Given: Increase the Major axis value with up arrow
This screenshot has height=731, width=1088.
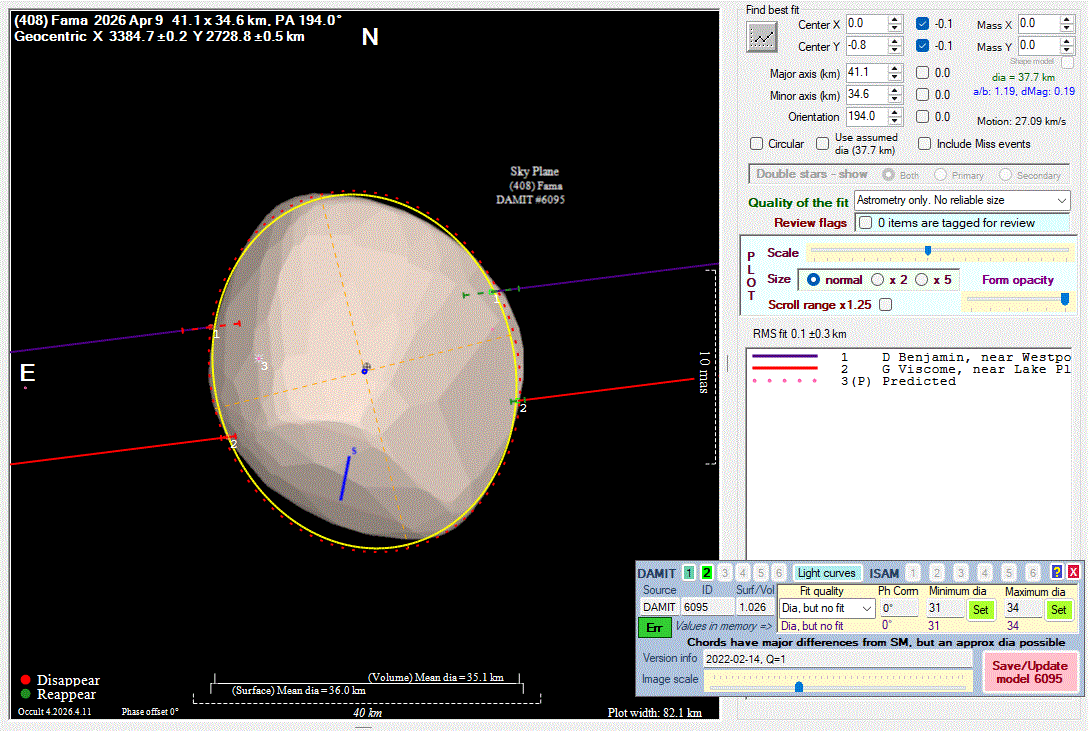Looking at the screenshot, I should [x=895, y=68].
